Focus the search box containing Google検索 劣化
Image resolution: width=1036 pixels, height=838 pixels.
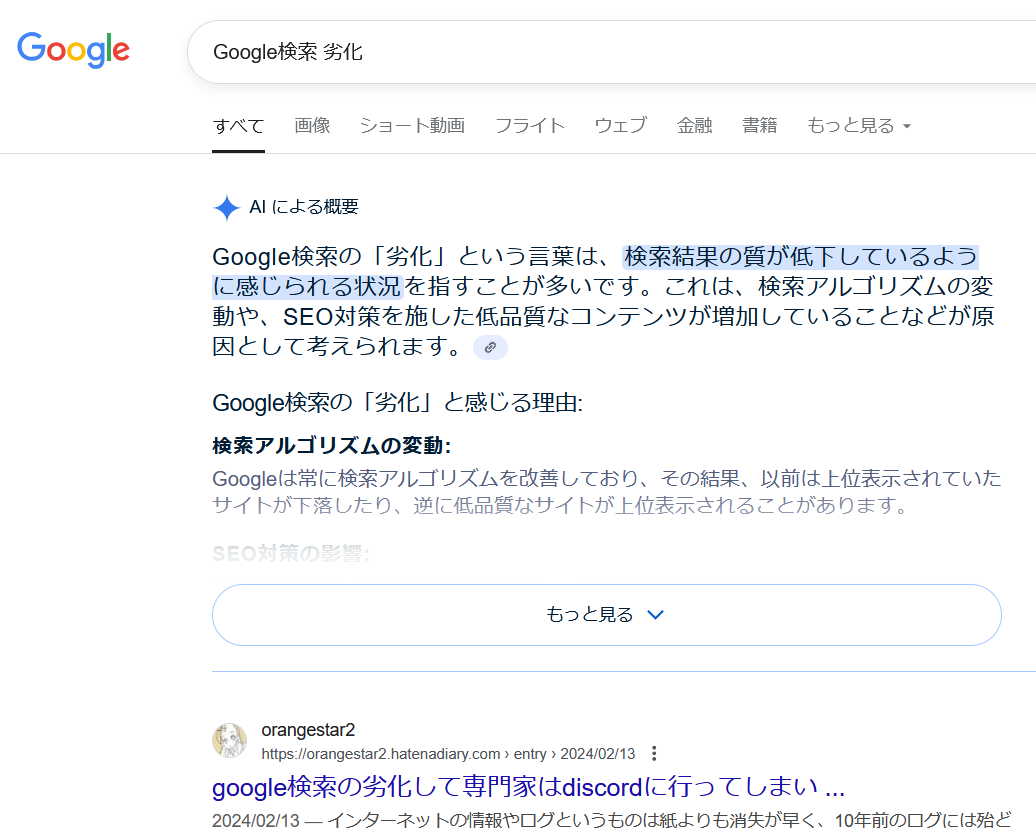click(x=611, y=52)
